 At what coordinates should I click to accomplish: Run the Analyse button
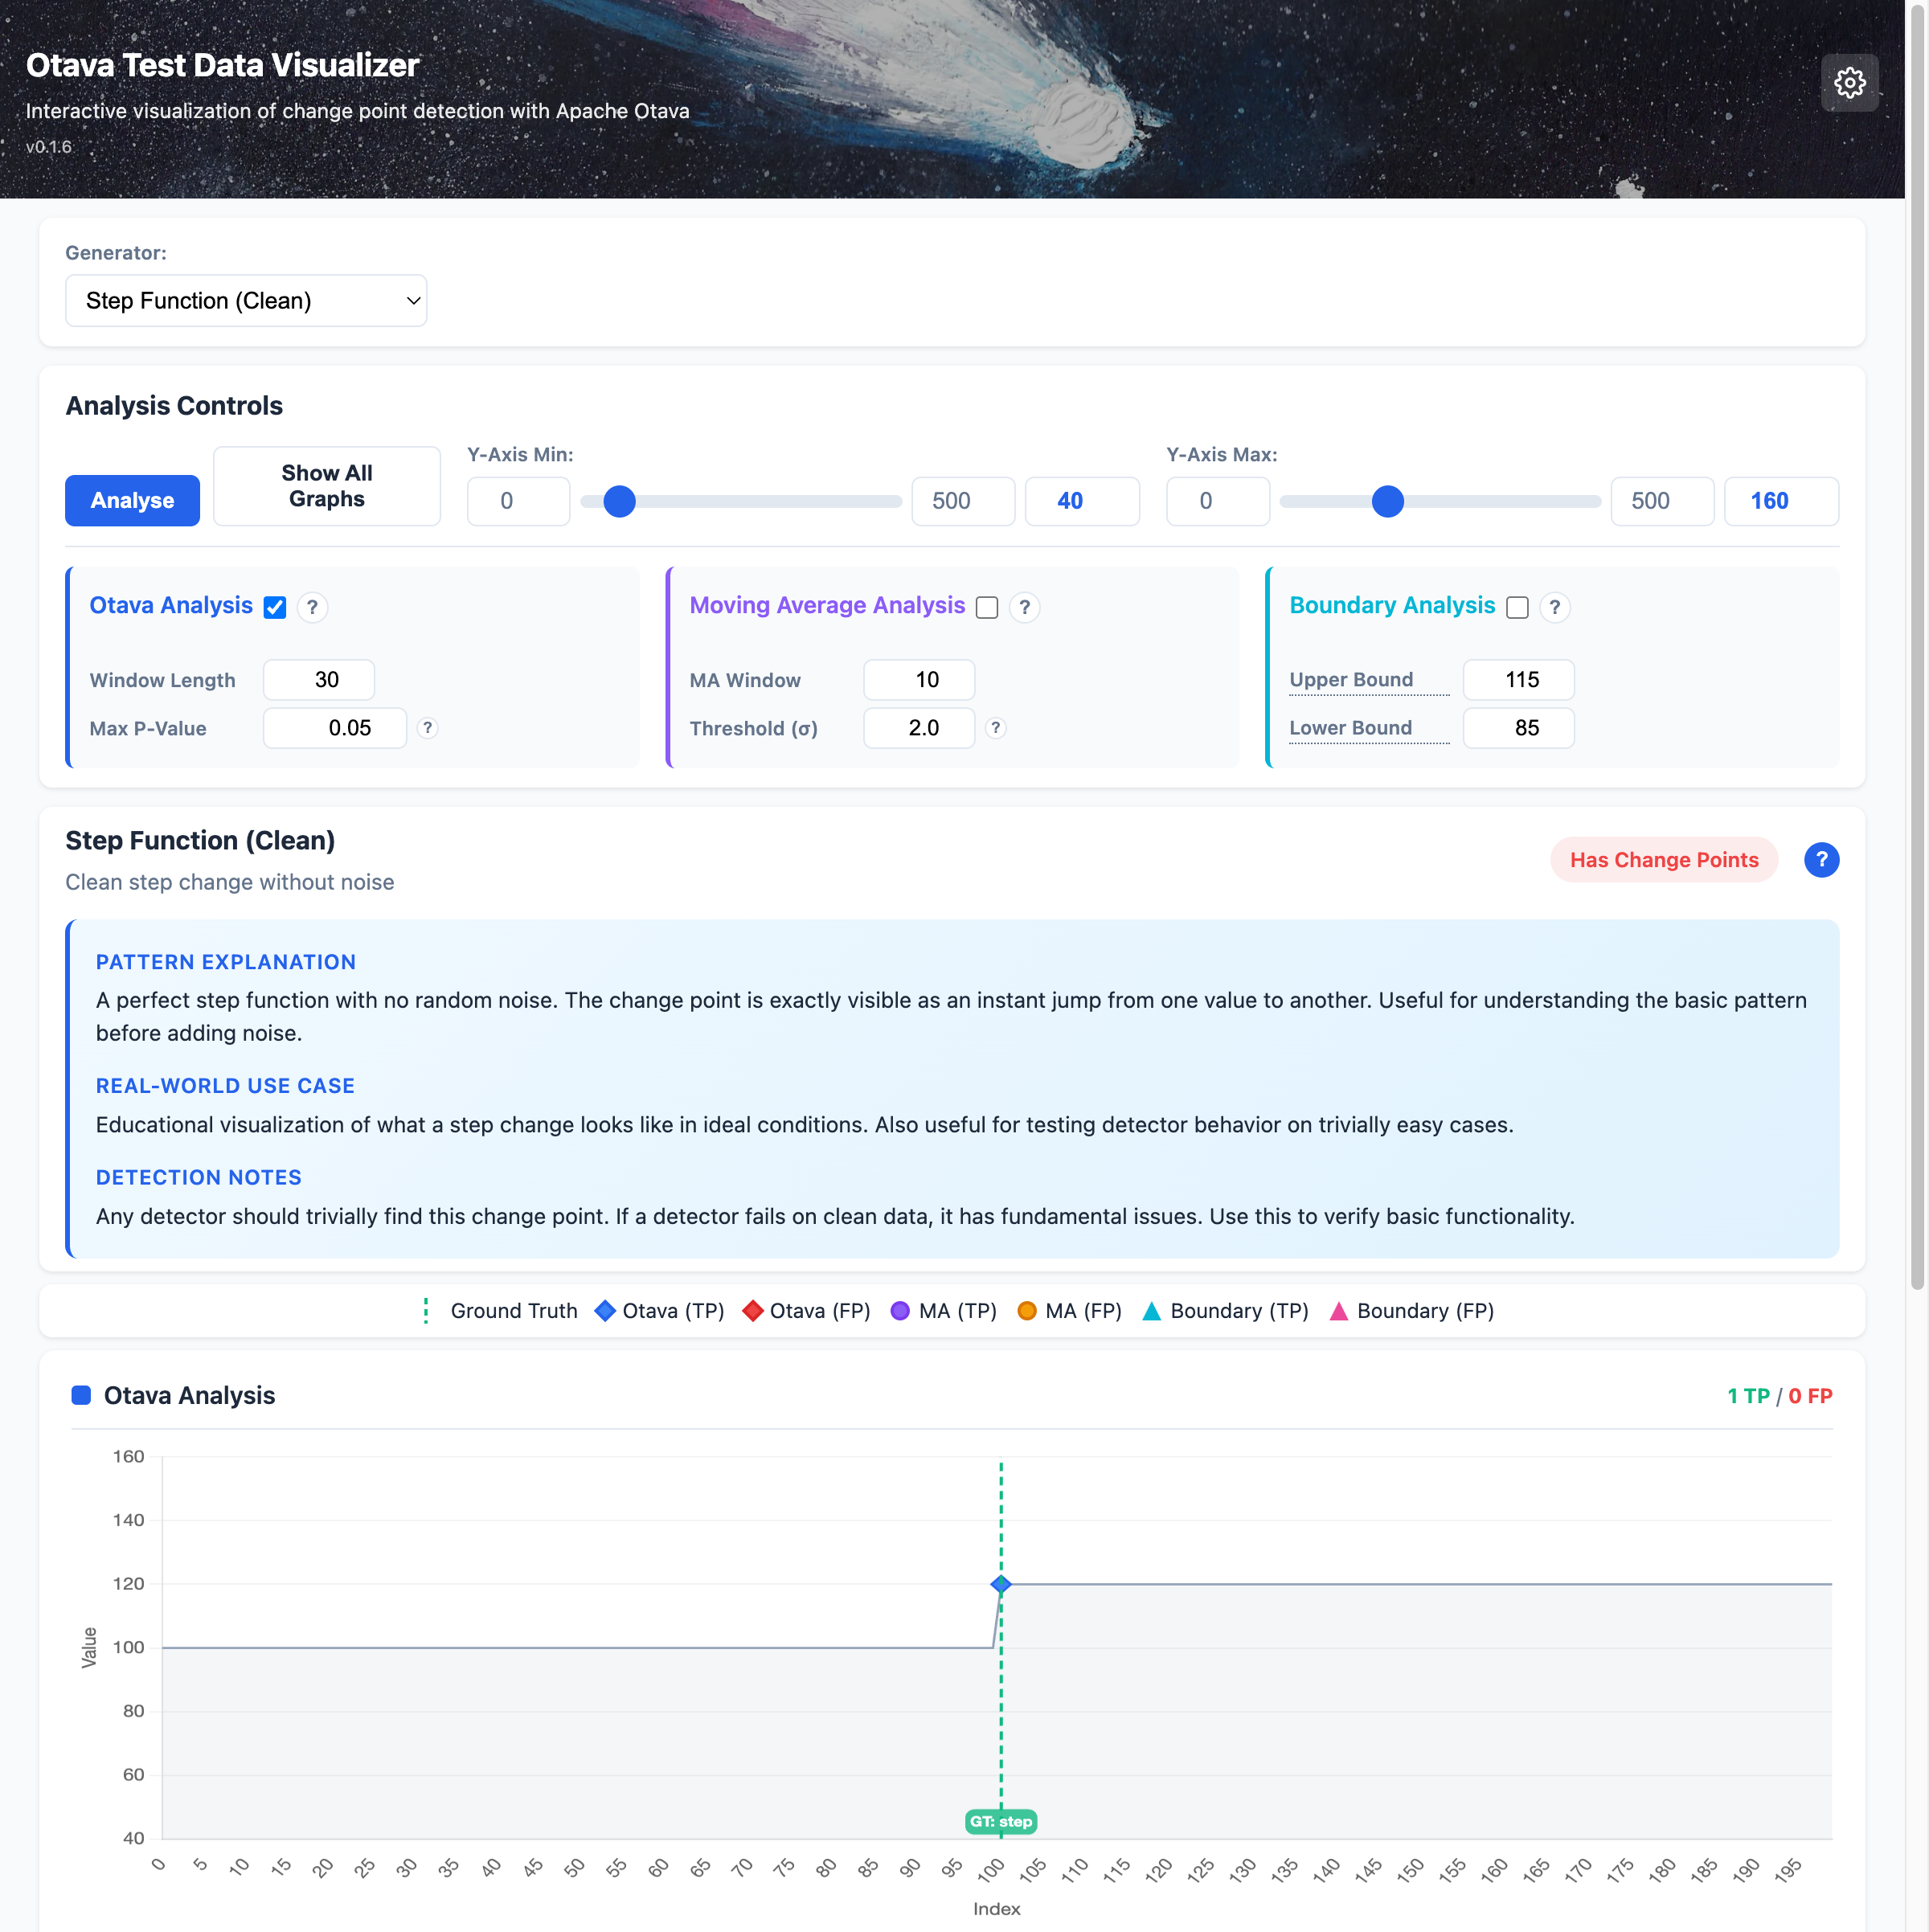[132, 501]
